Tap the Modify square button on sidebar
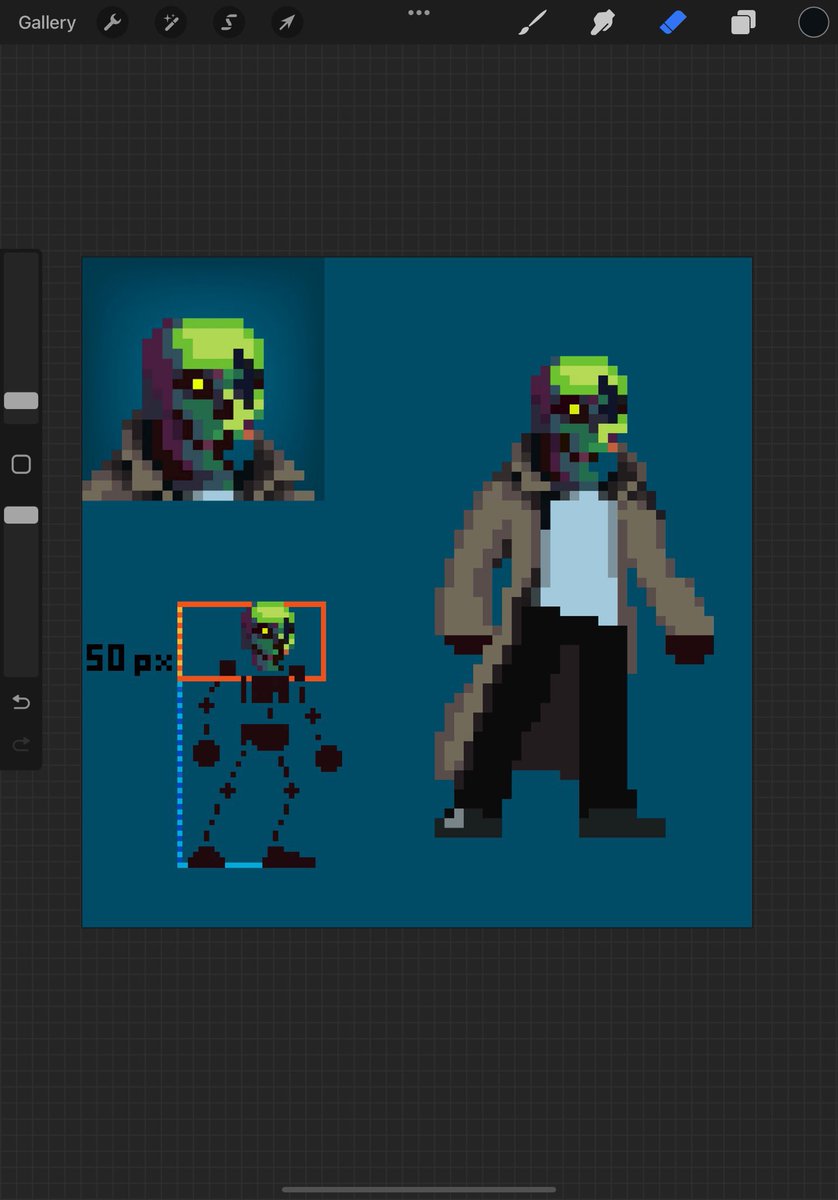 21,464
